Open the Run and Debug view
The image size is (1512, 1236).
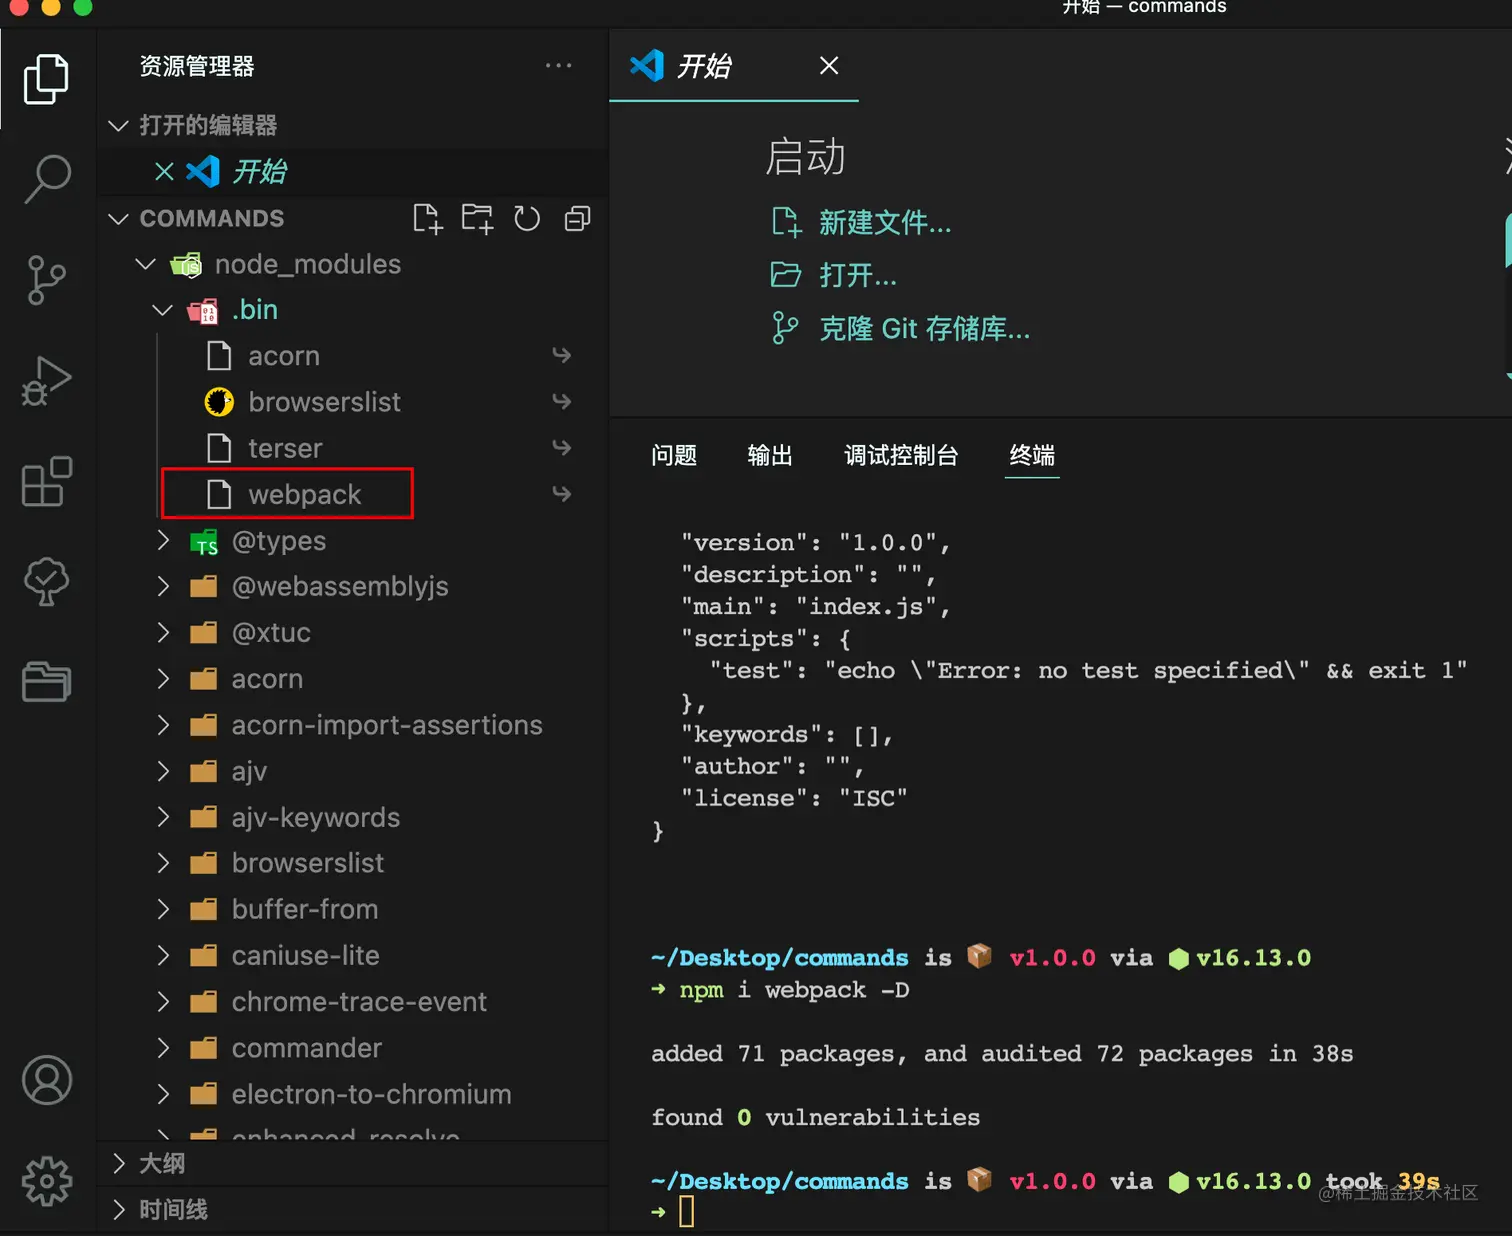(x=47, y=381)
